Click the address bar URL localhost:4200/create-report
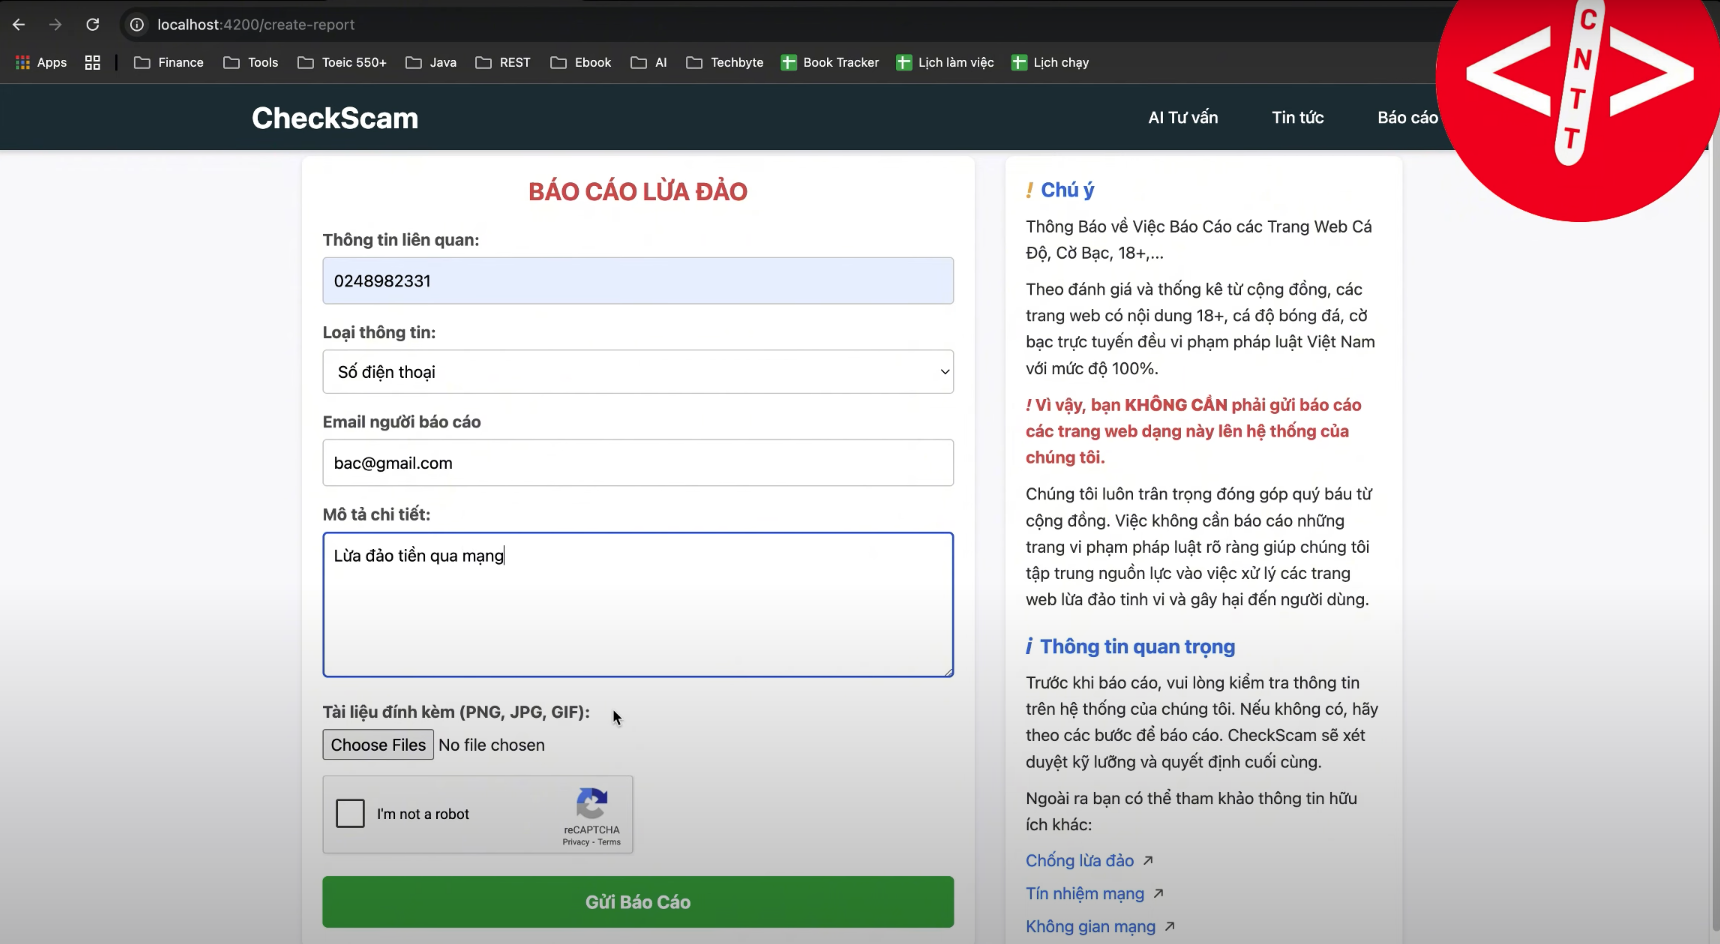 (256, 24)
